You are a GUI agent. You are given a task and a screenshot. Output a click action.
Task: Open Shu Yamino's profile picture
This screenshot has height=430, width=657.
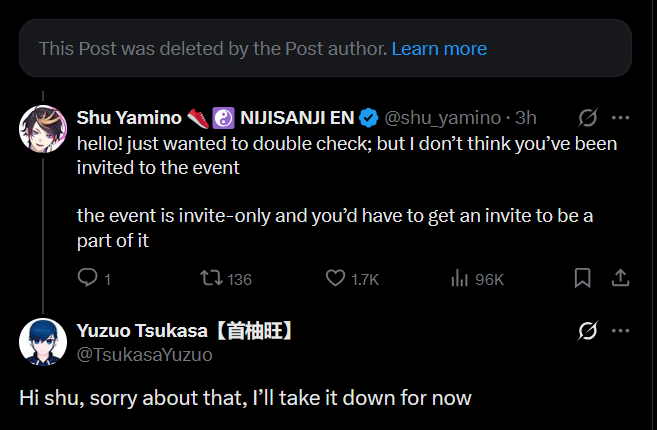click(43, 129)
